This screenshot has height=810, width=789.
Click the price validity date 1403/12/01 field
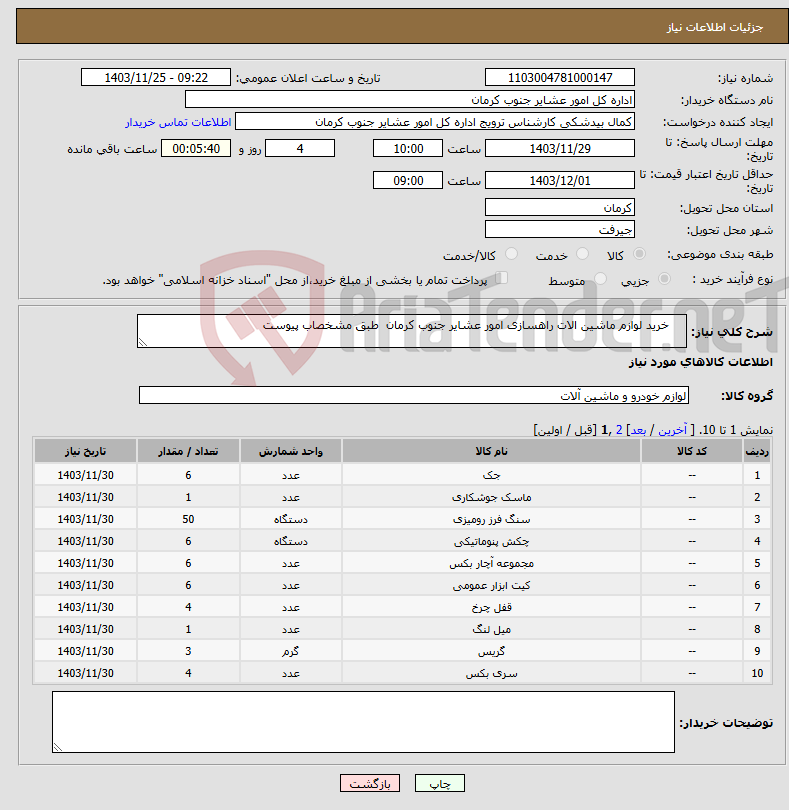coord(560,180)
